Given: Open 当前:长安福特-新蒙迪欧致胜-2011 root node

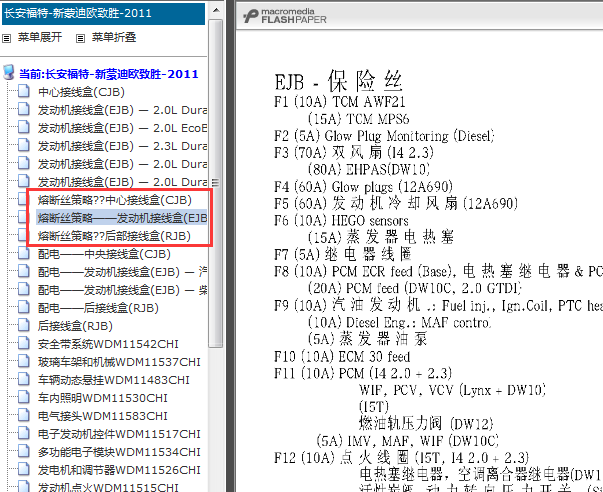Looking at the screenshot, I should (x=109, y=74).
